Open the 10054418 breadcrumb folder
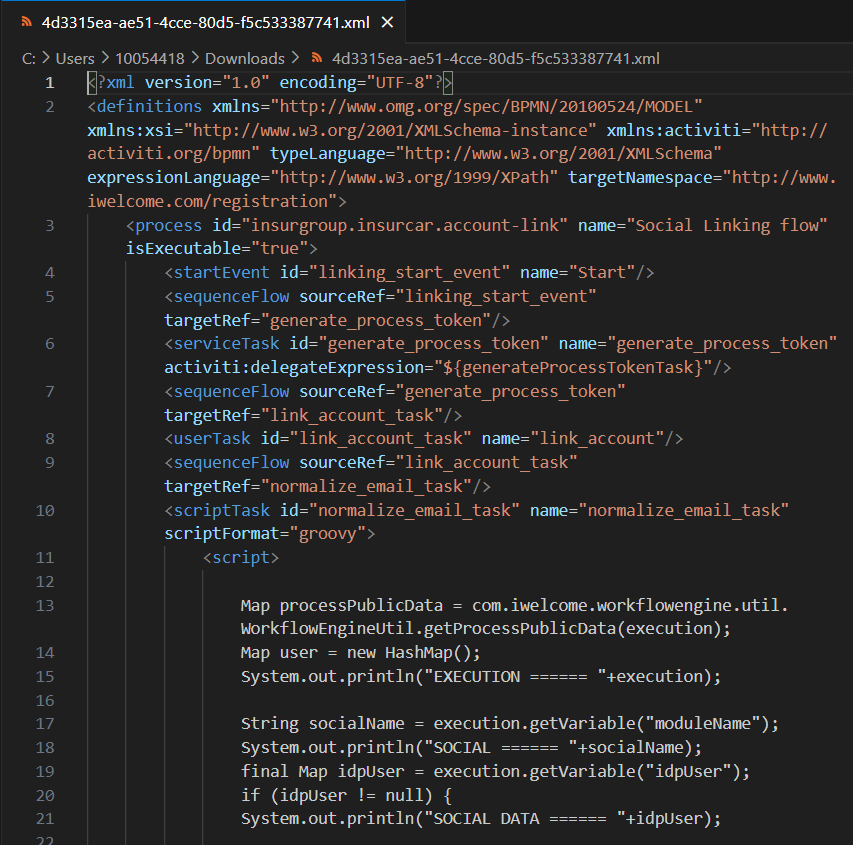 click(150, 58)
